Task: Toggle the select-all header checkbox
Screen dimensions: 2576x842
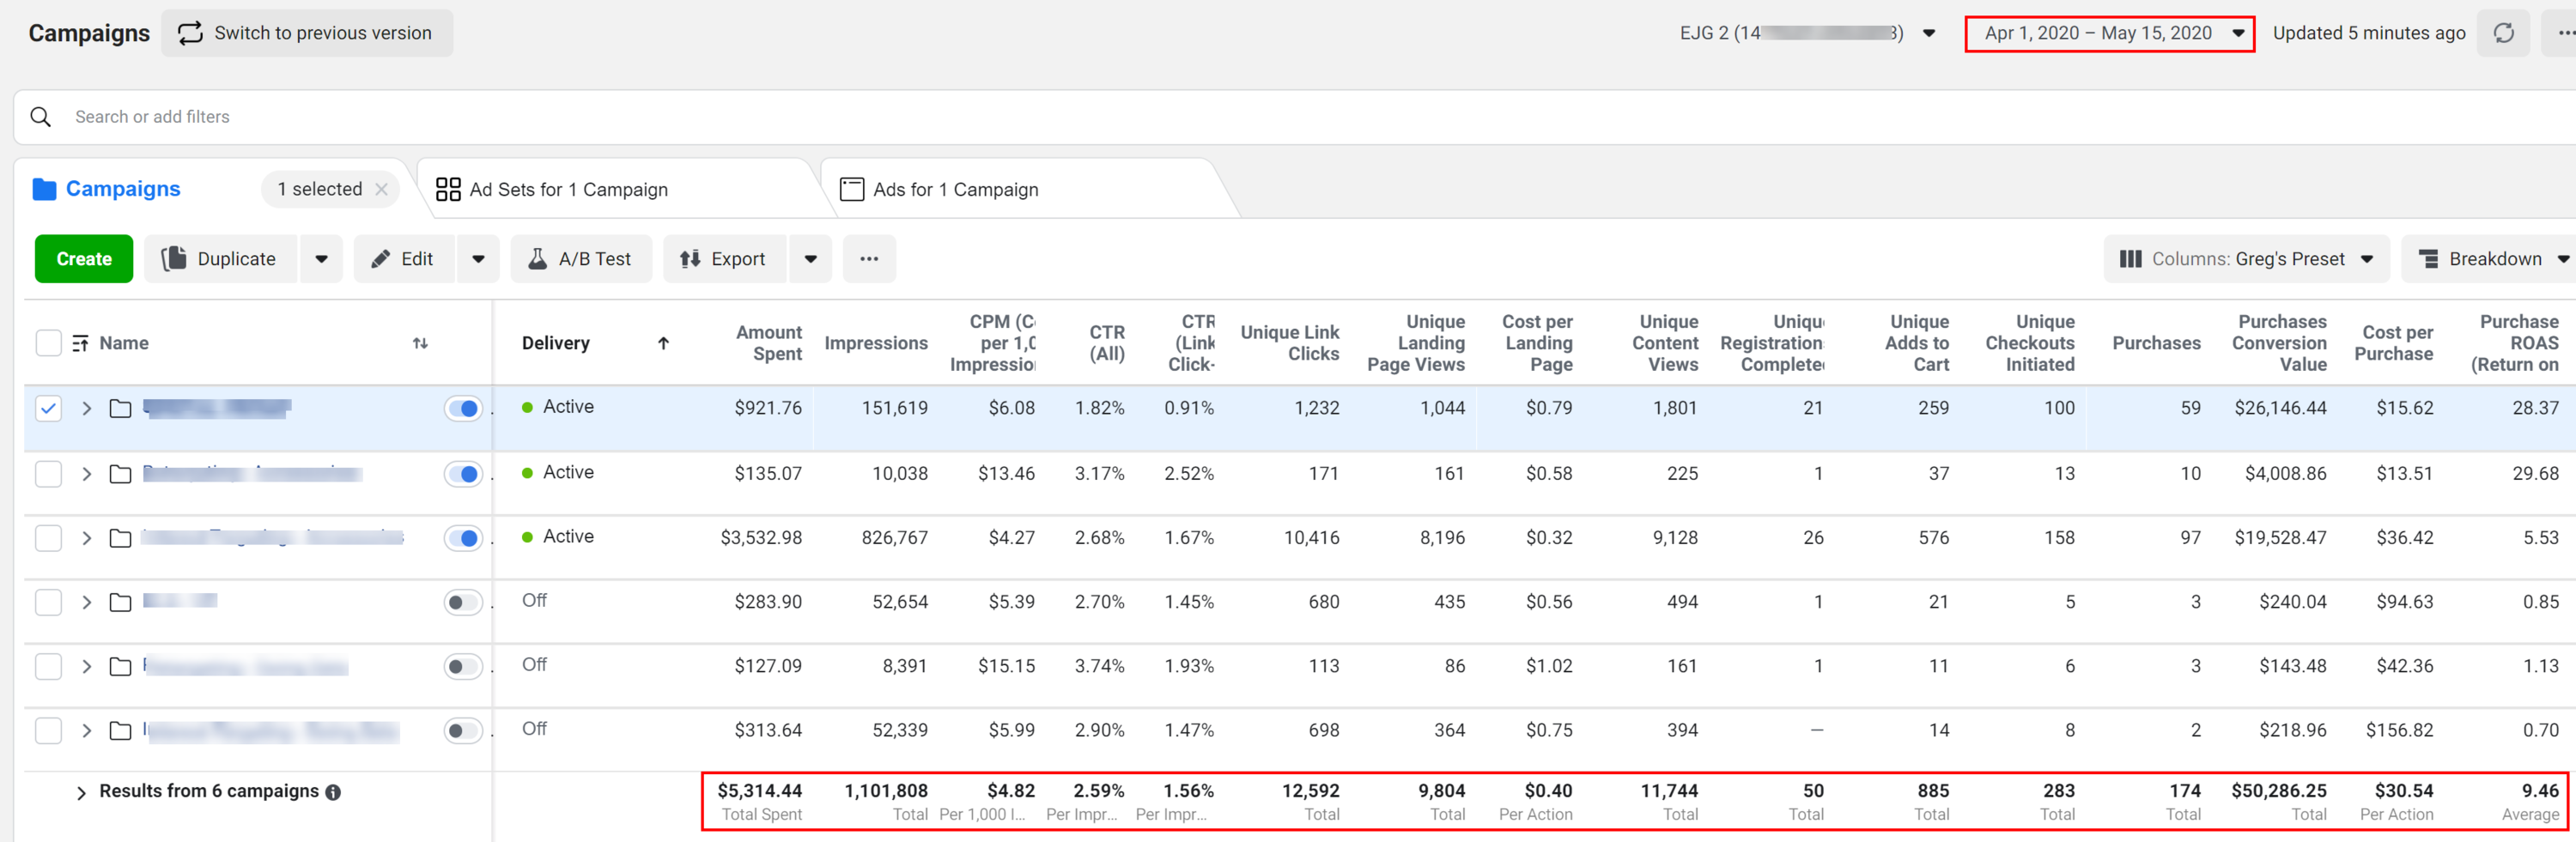Action: tap(48, 343)
